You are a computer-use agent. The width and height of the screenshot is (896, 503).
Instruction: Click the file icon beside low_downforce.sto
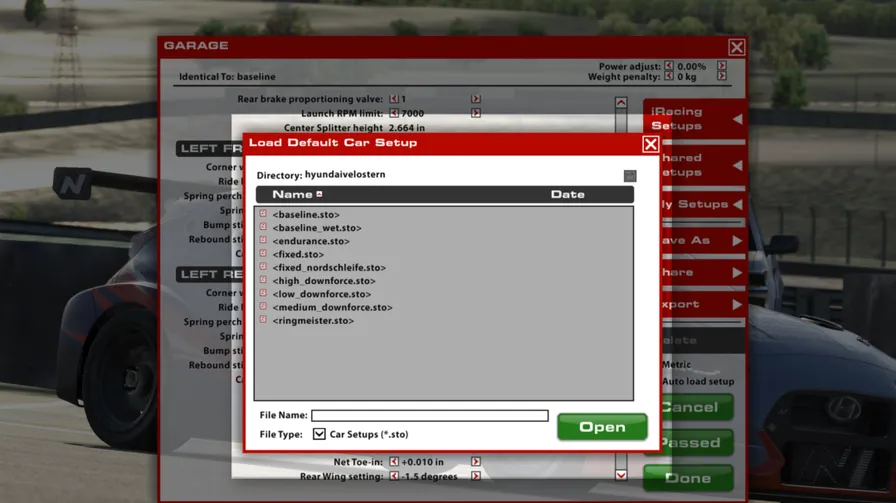[263, 293]
